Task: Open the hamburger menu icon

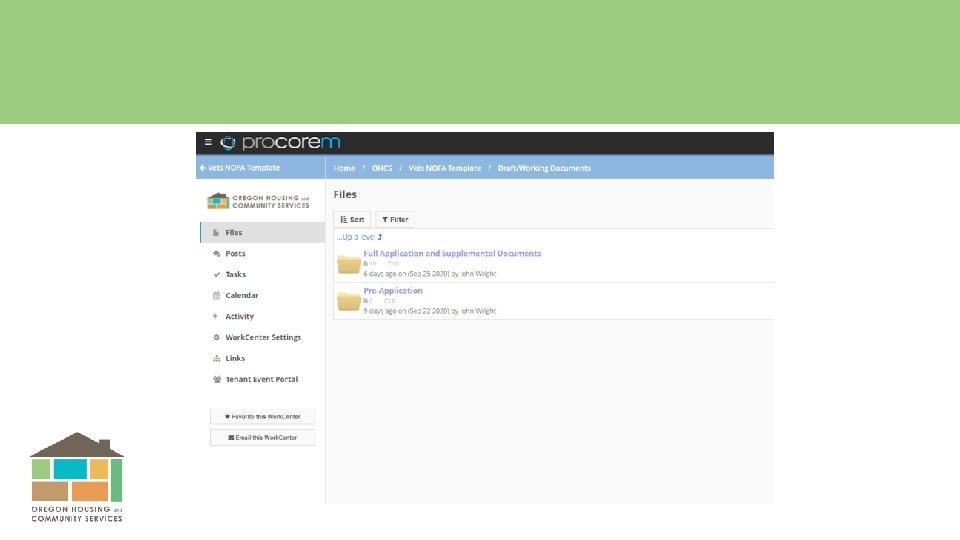Action: tap(208, 142)
